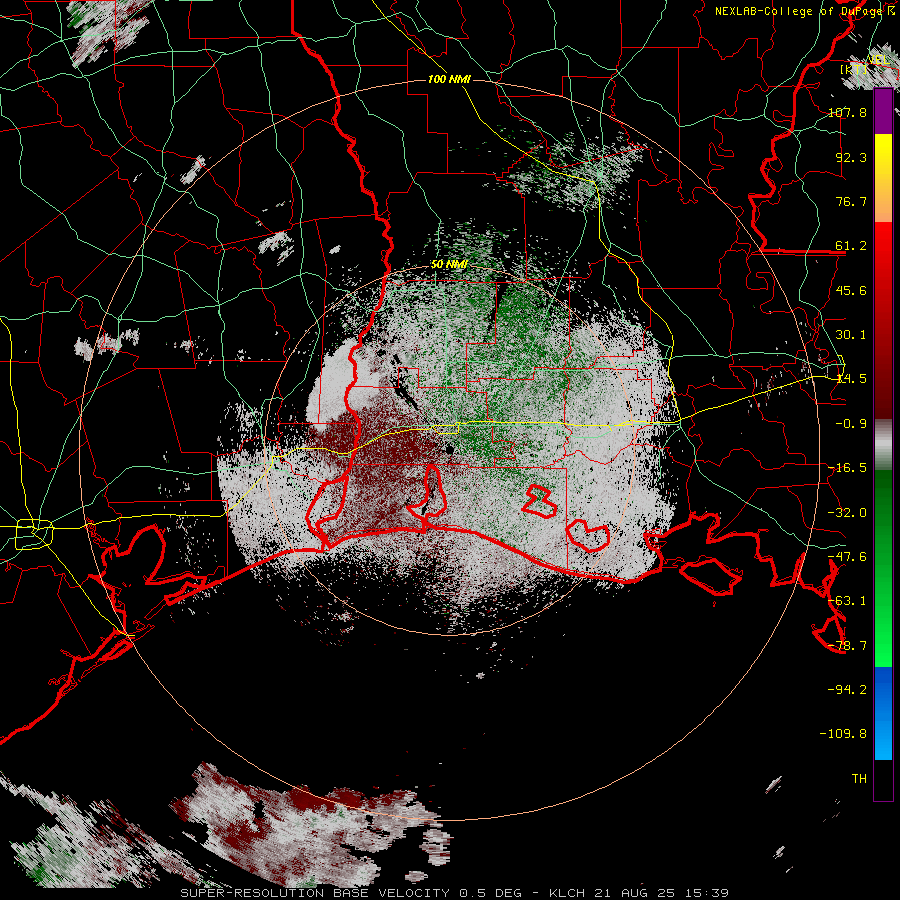Click the 50 NMI range ring label
Viewport: 900px width, 900px height.
pyautogui.click(x=449, y=264)
